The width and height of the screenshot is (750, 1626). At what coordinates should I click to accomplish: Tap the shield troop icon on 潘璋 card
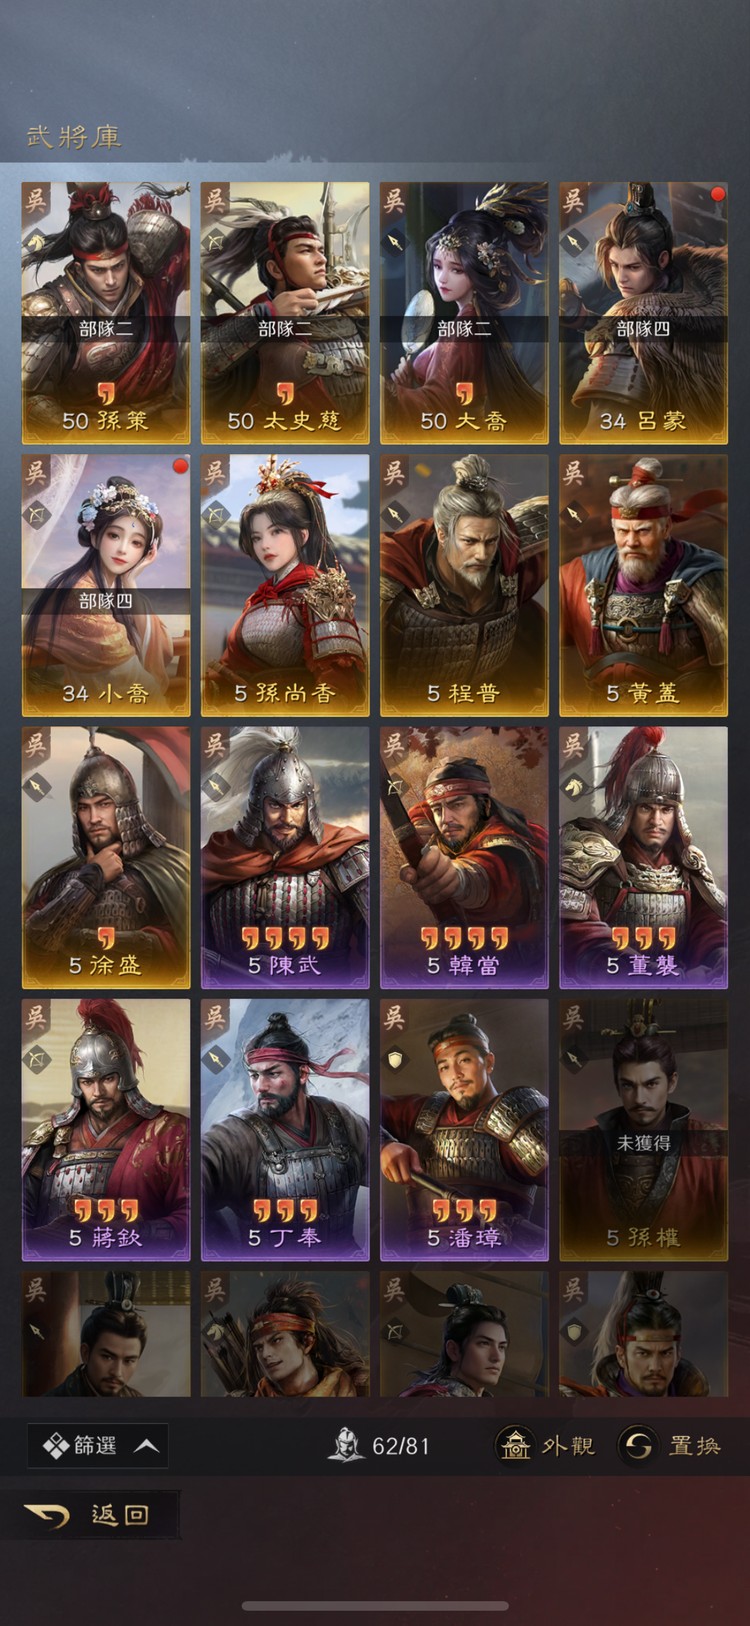tap(395, 1059)
